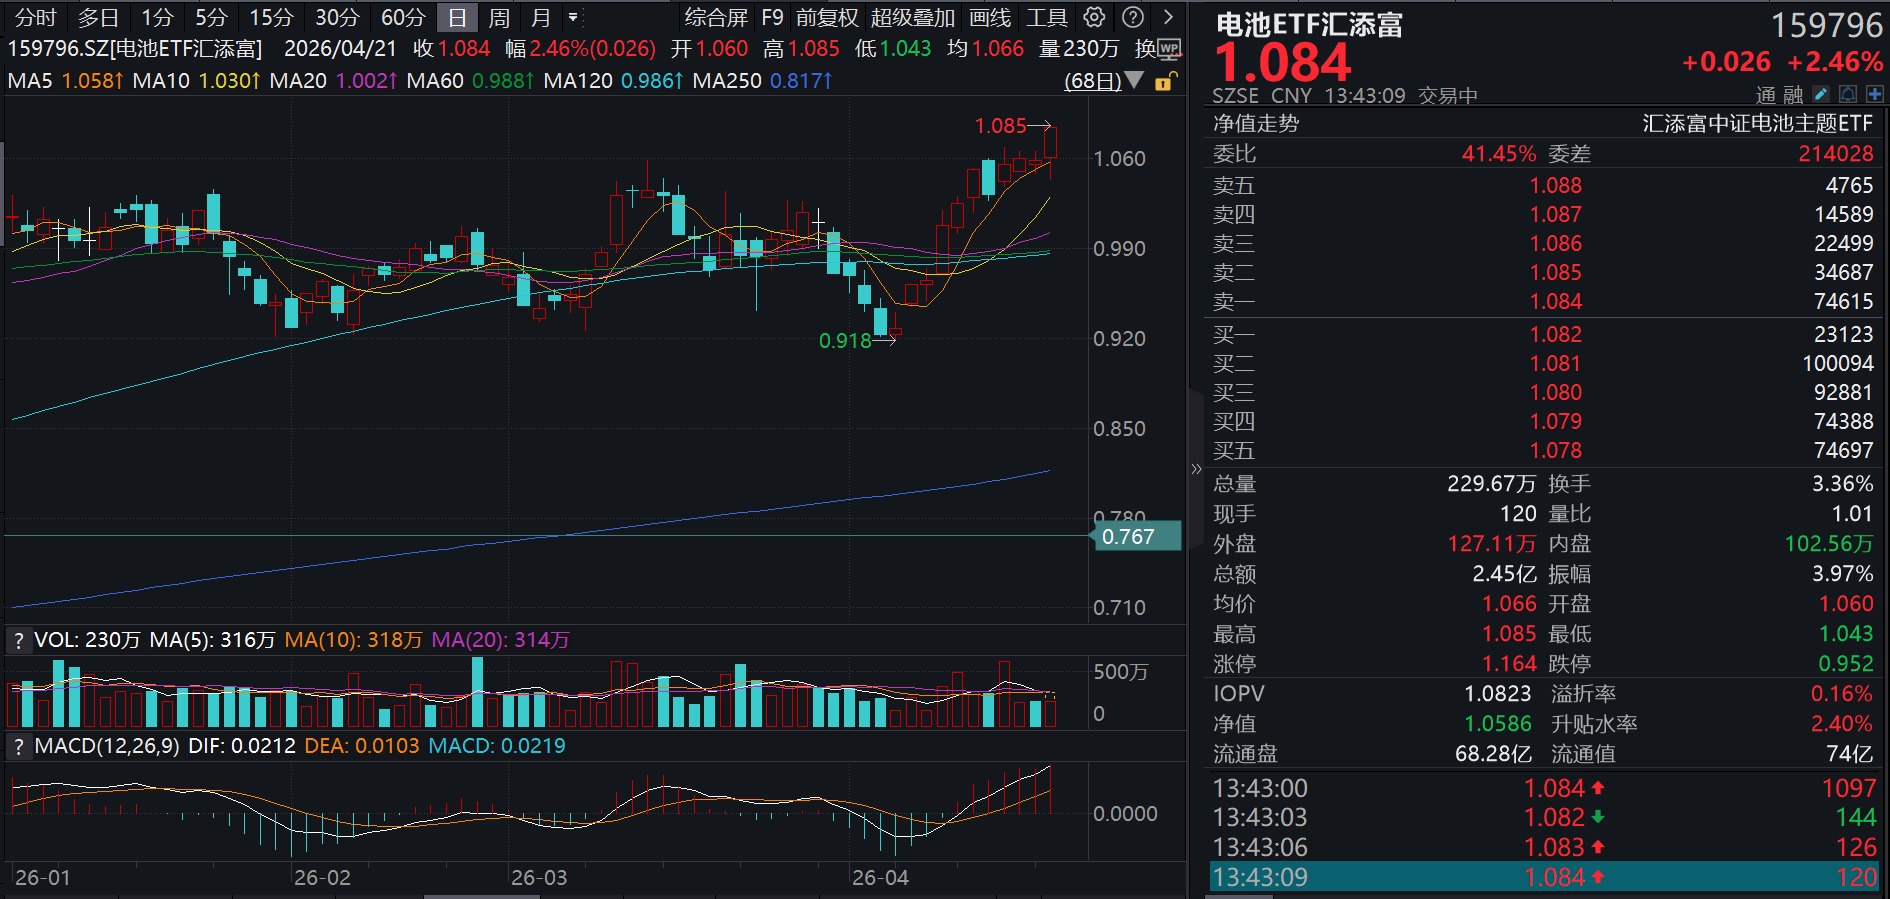The image size is (1890, 899).
Task: Toggle 前复权 price adjustment mode
Action: coord(826,17)
